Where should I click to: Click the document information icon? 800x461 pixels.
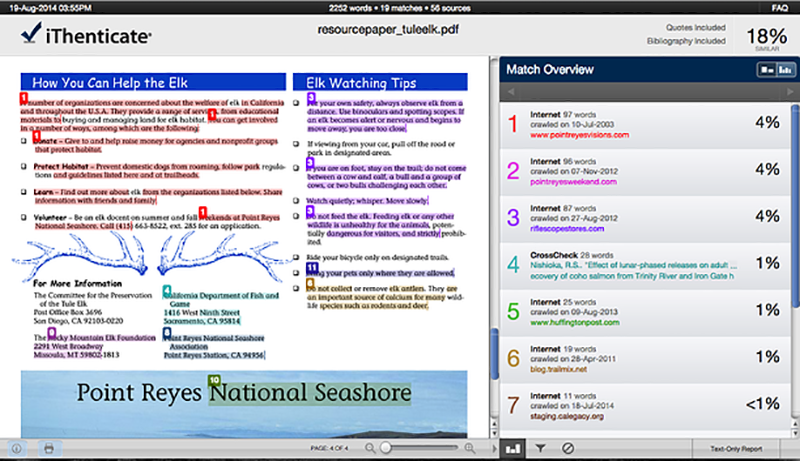pyautogui.click(x=17, y=449)
